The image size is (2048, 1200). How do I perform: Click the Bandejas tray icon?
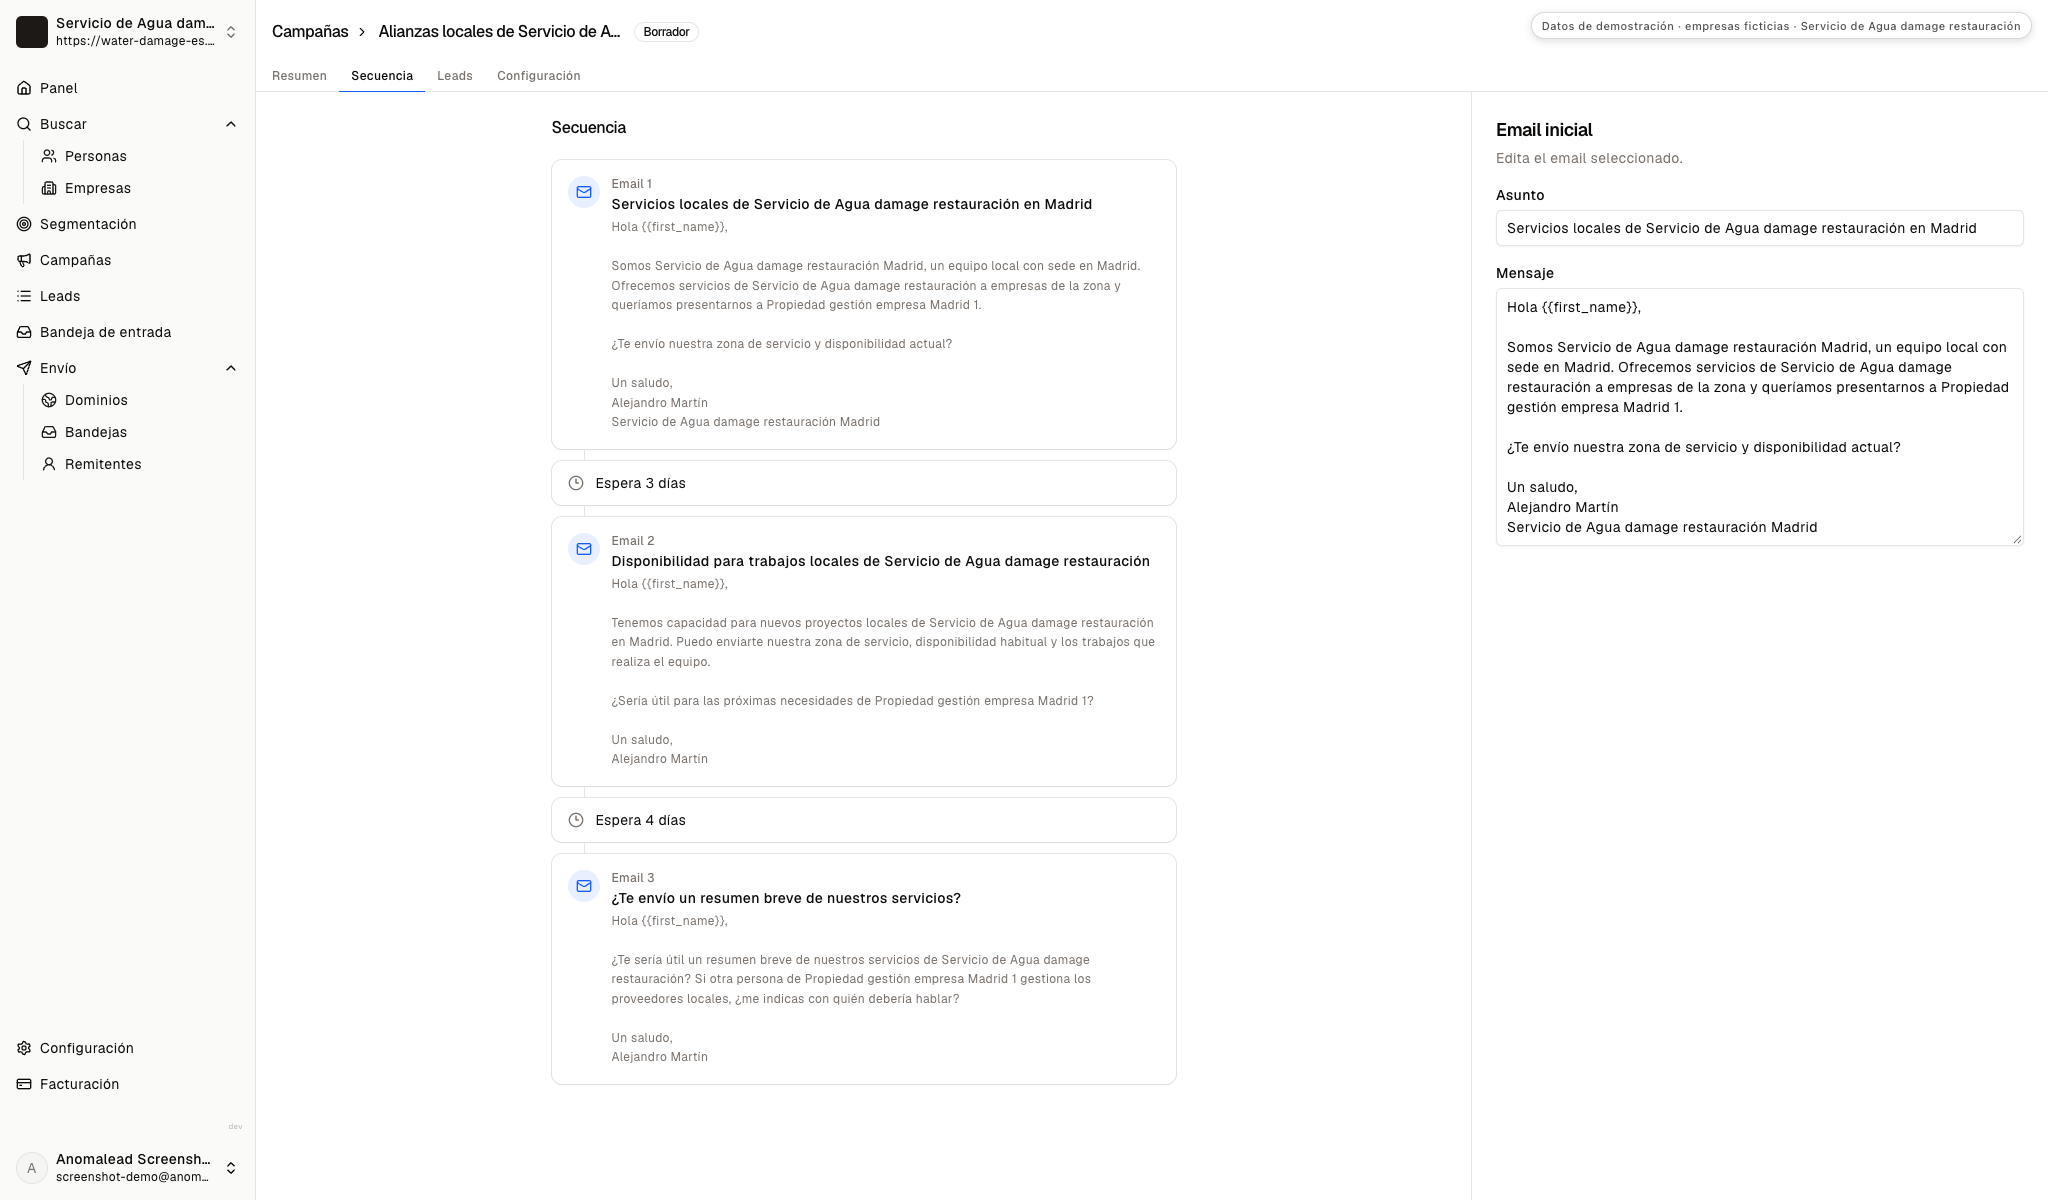(49, 432)
